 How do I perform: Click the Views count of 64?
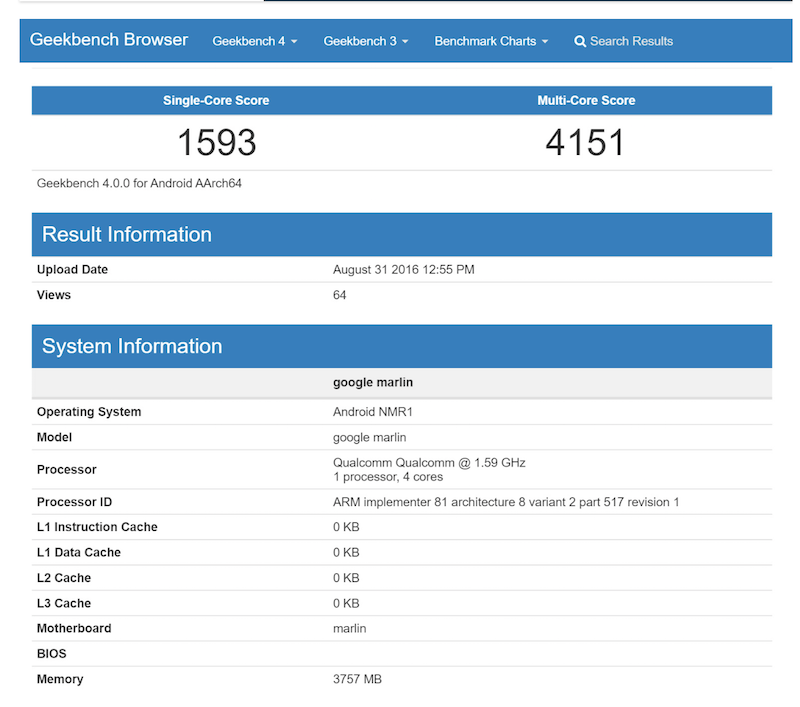point(340,295)
